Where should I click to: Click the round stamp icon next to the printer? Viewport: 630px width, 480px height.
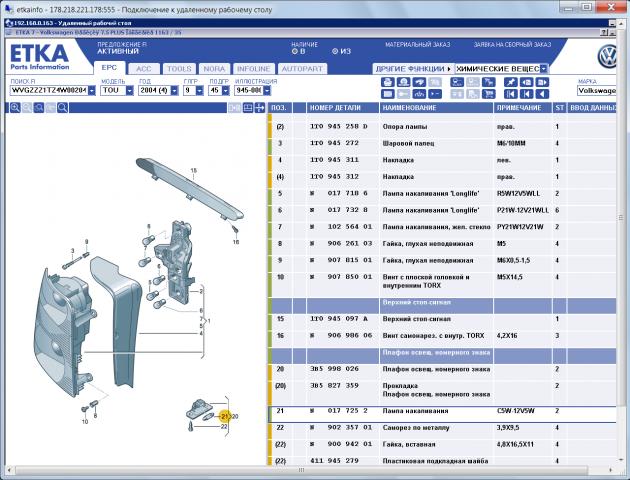pyautogui.click(x=403, y=82)
